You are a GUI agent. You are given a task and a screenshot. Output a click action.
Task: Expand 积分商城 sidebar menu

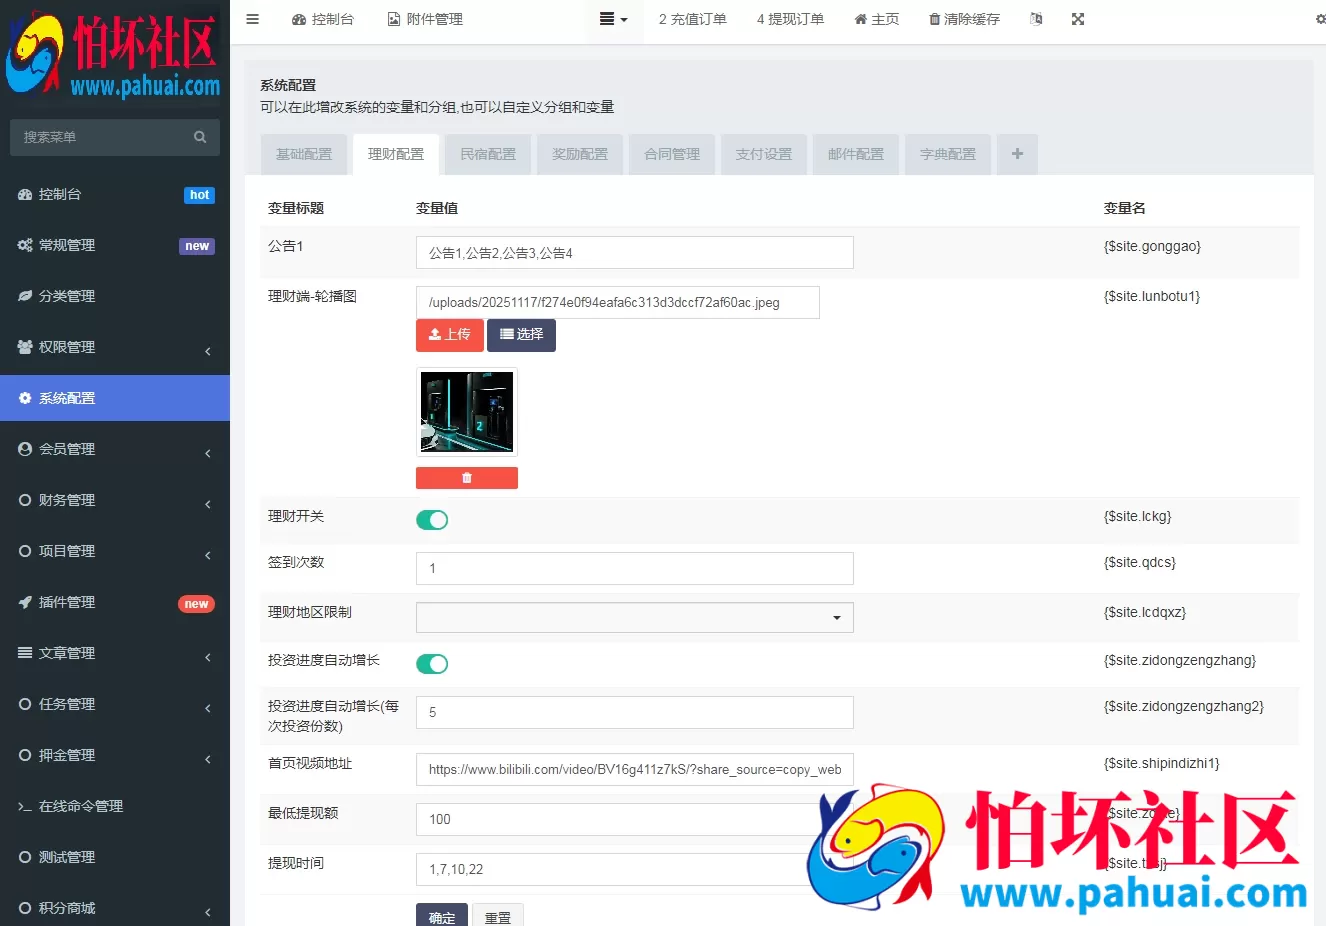[x=115, y=908]
